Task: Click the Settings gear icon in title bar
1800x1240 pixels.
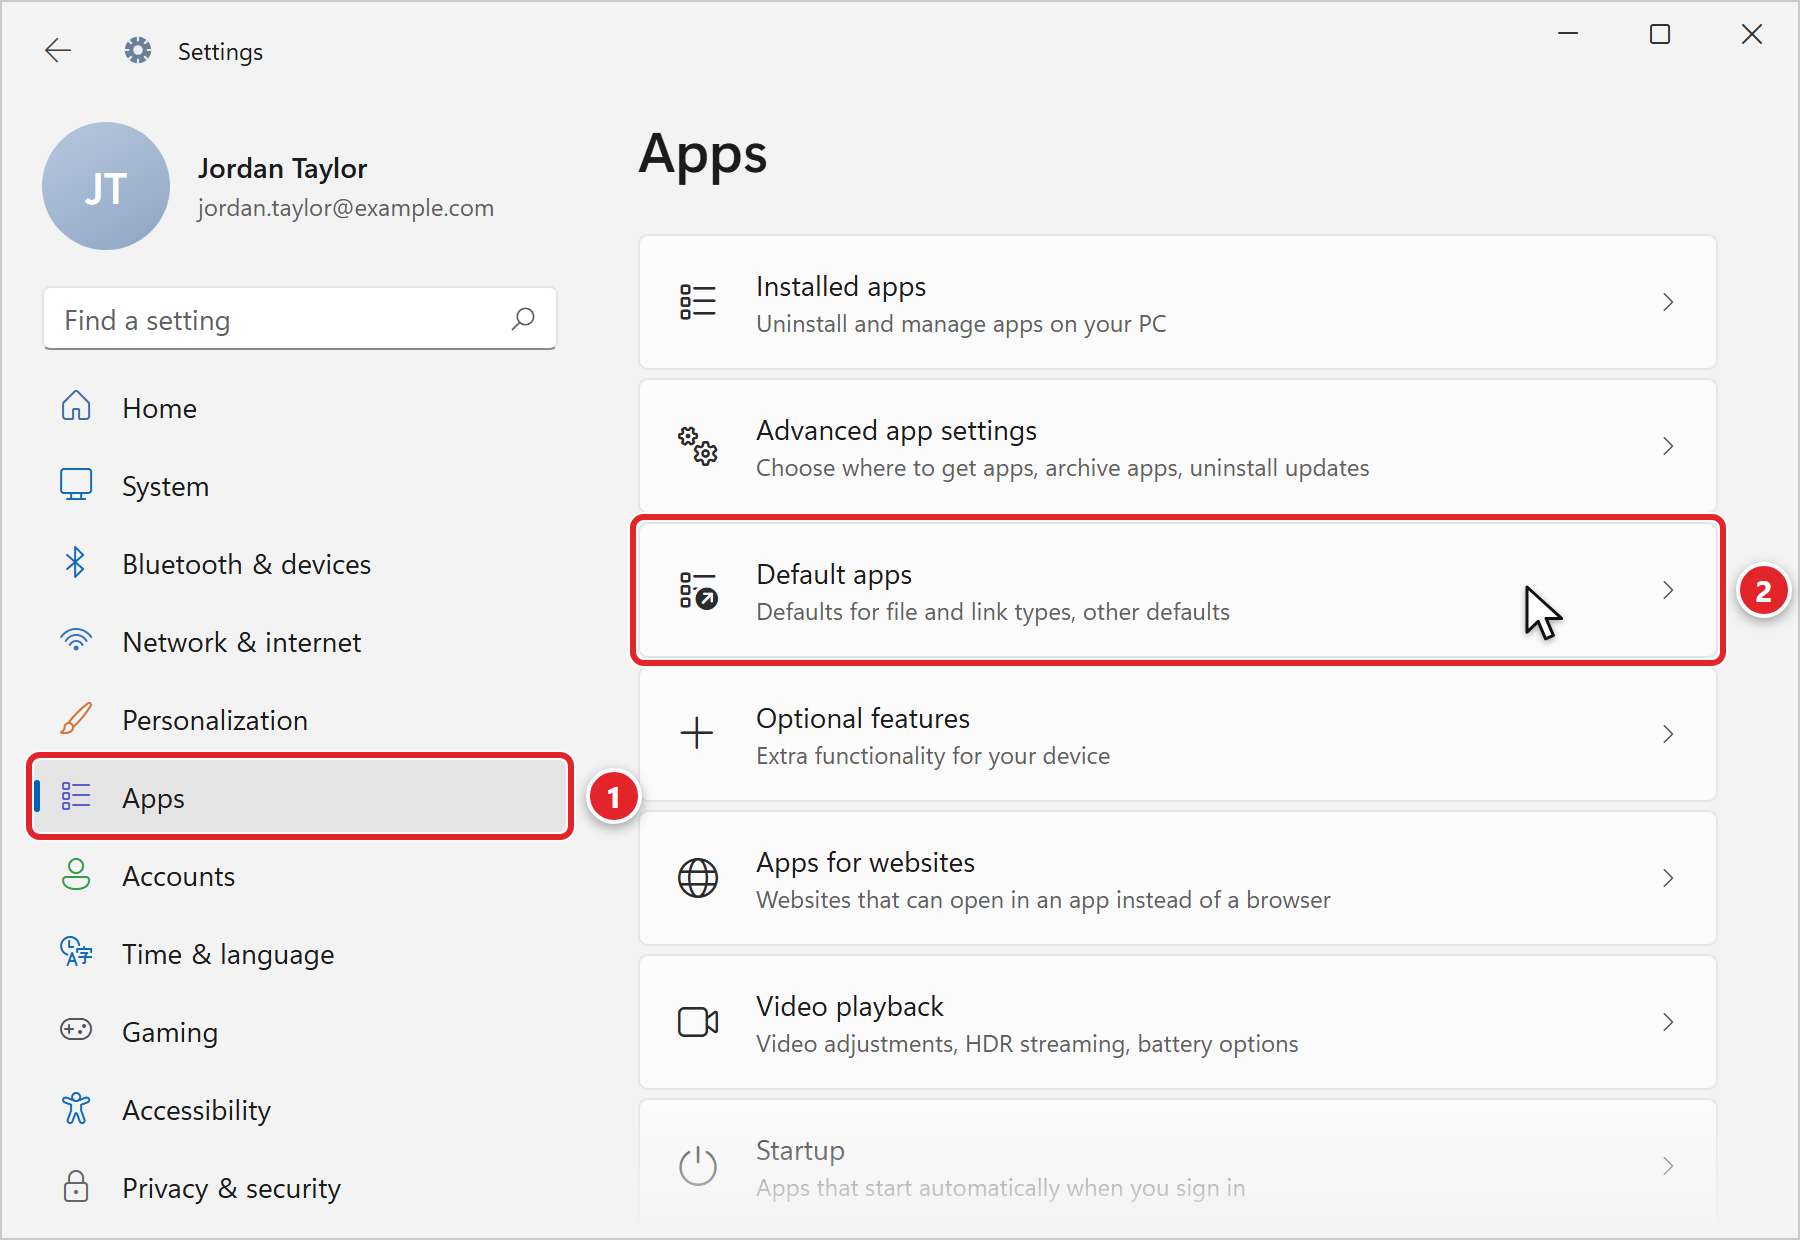Action: tap(138, 50)
